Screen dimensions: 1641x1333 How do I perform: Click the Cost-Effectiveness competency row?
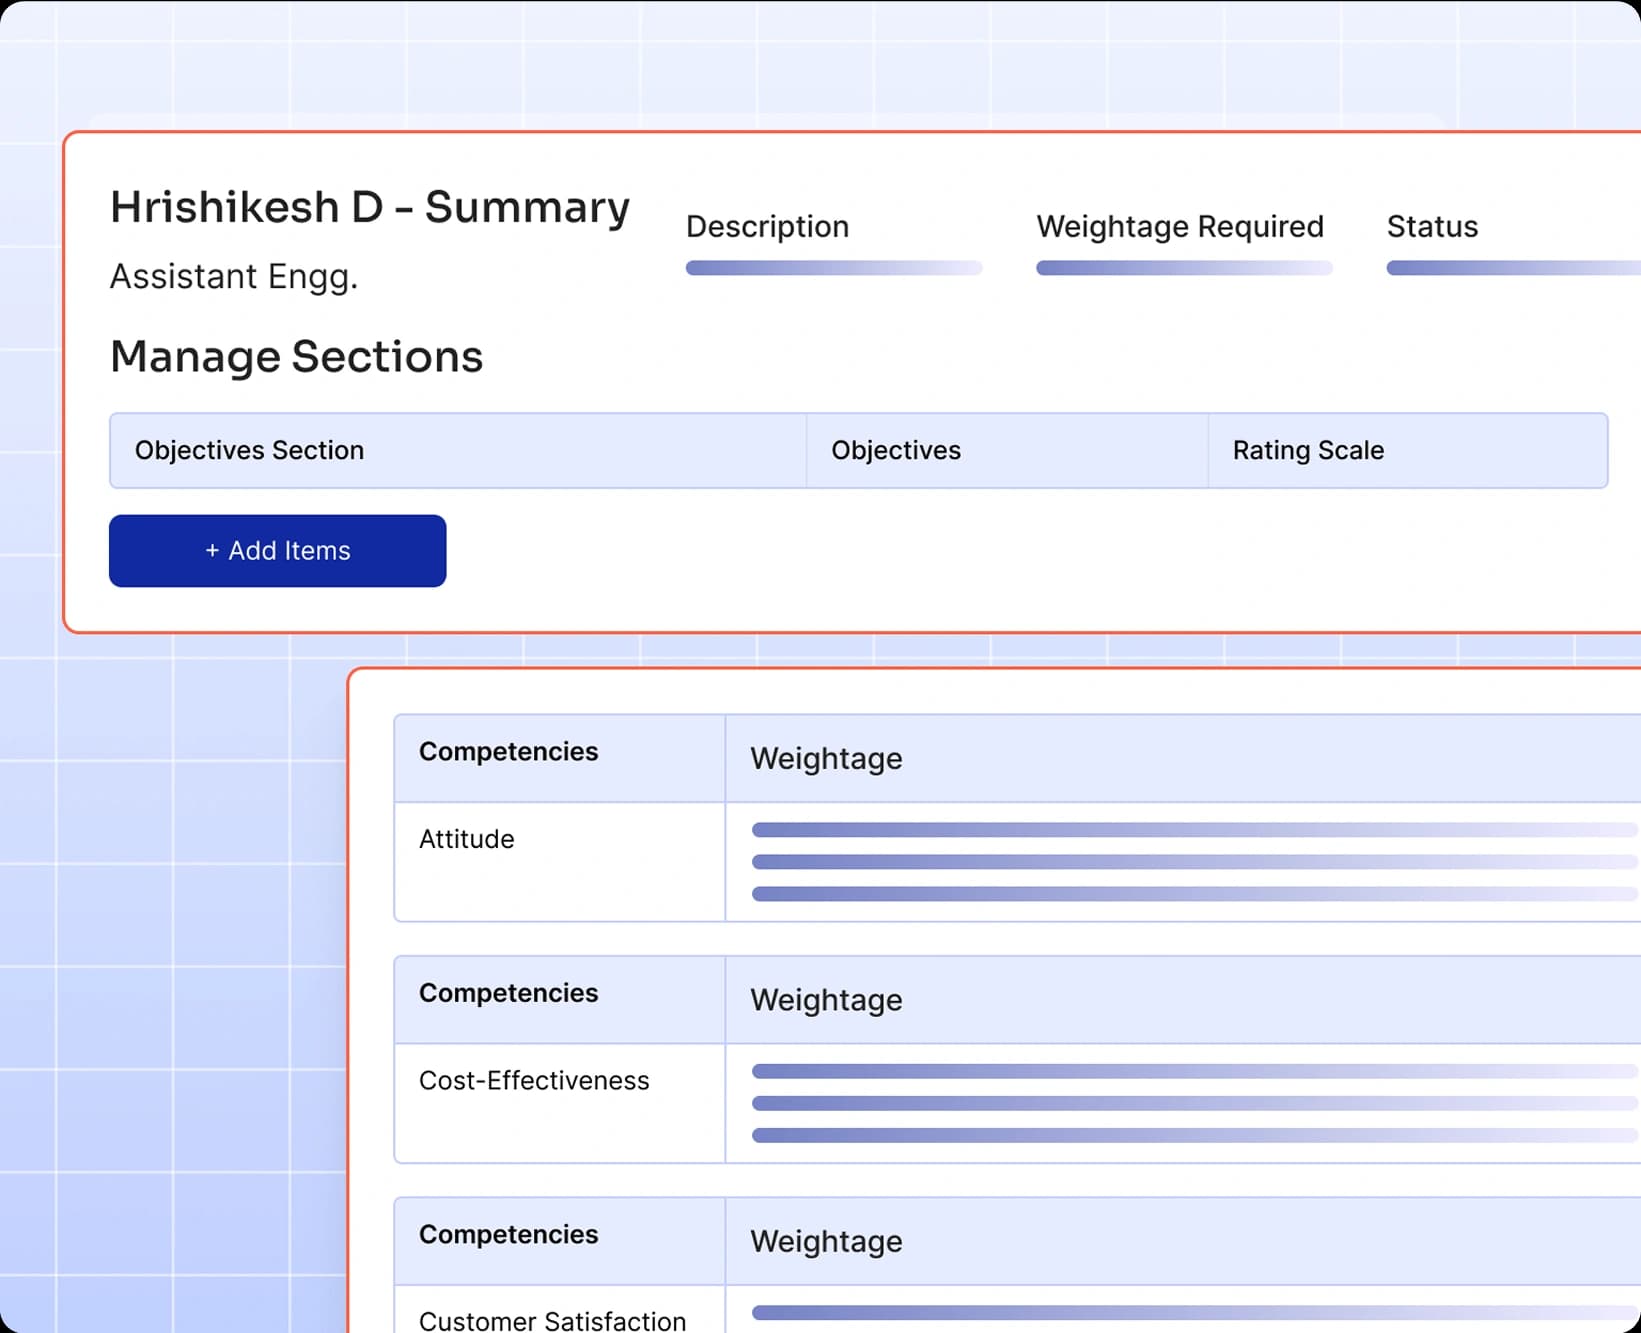pos(534,1080)
